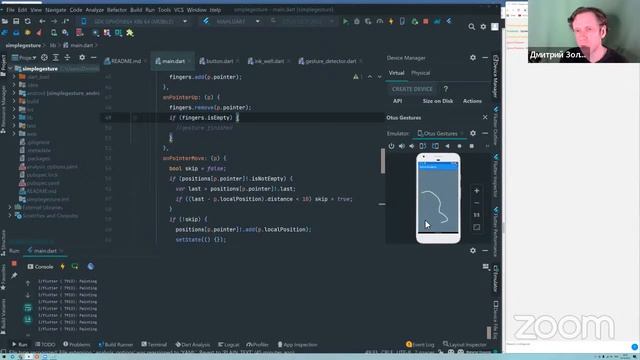Navigate back with the left arrow icon
640x360 pixels.
42,21
